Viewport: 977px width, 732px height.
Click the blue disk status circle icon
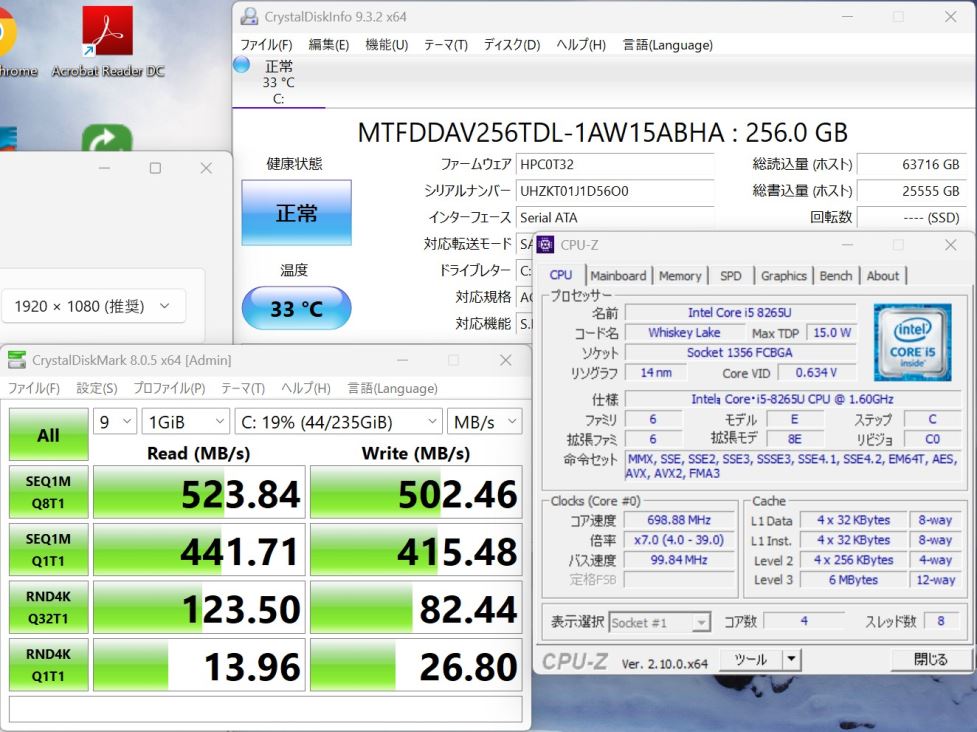pyautogui.click(x=241, y=64)
